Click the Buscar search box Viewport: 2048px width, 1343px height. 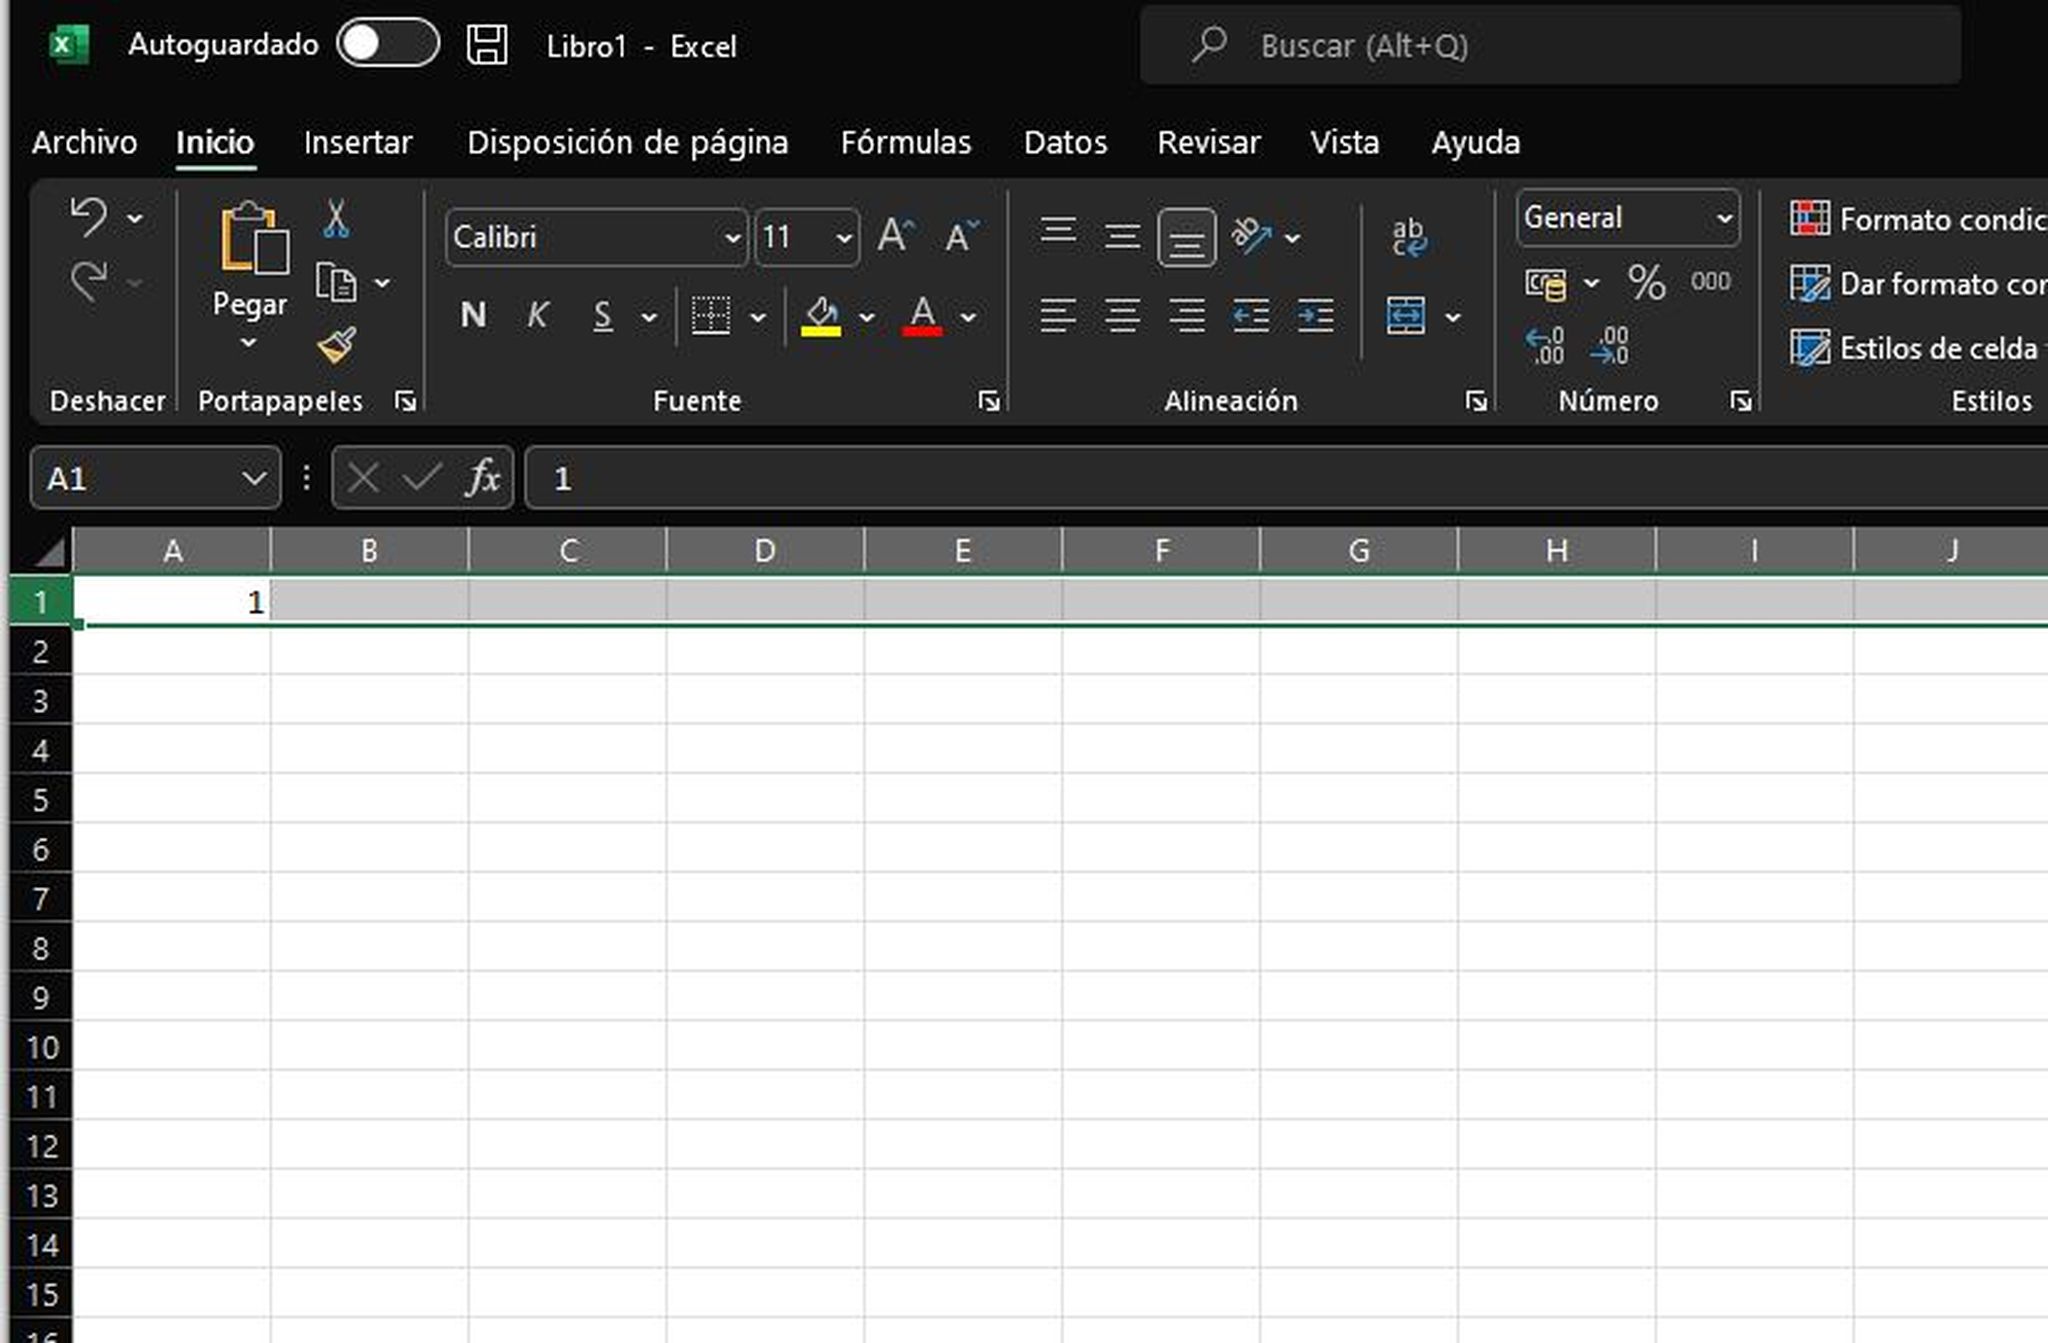(1550, 46)
